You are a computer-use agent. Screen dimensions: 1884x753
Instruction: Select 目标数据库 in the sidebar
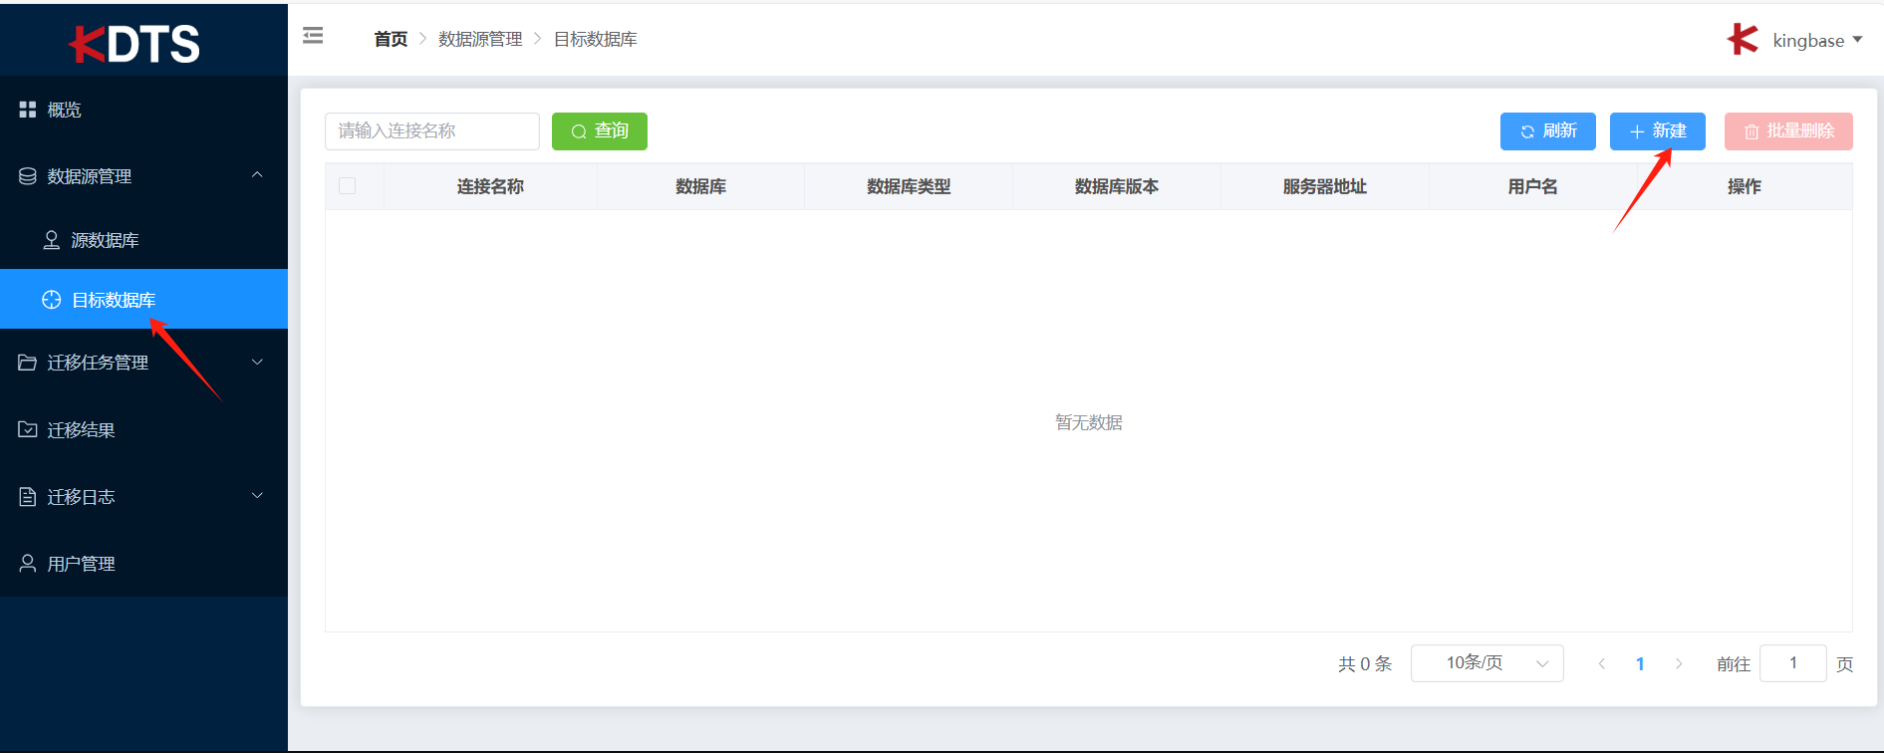(113, 300)
